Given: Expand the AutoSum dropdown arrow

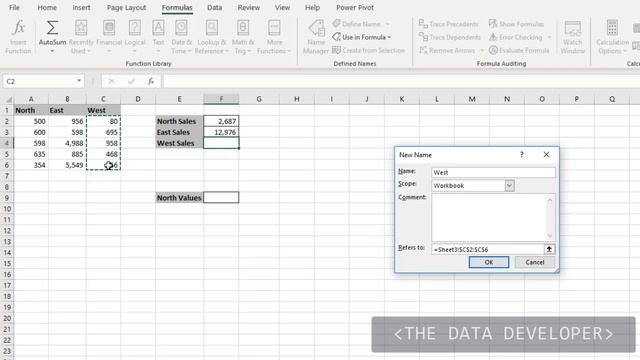Looking at the screenshot, I should click(52, 51).
